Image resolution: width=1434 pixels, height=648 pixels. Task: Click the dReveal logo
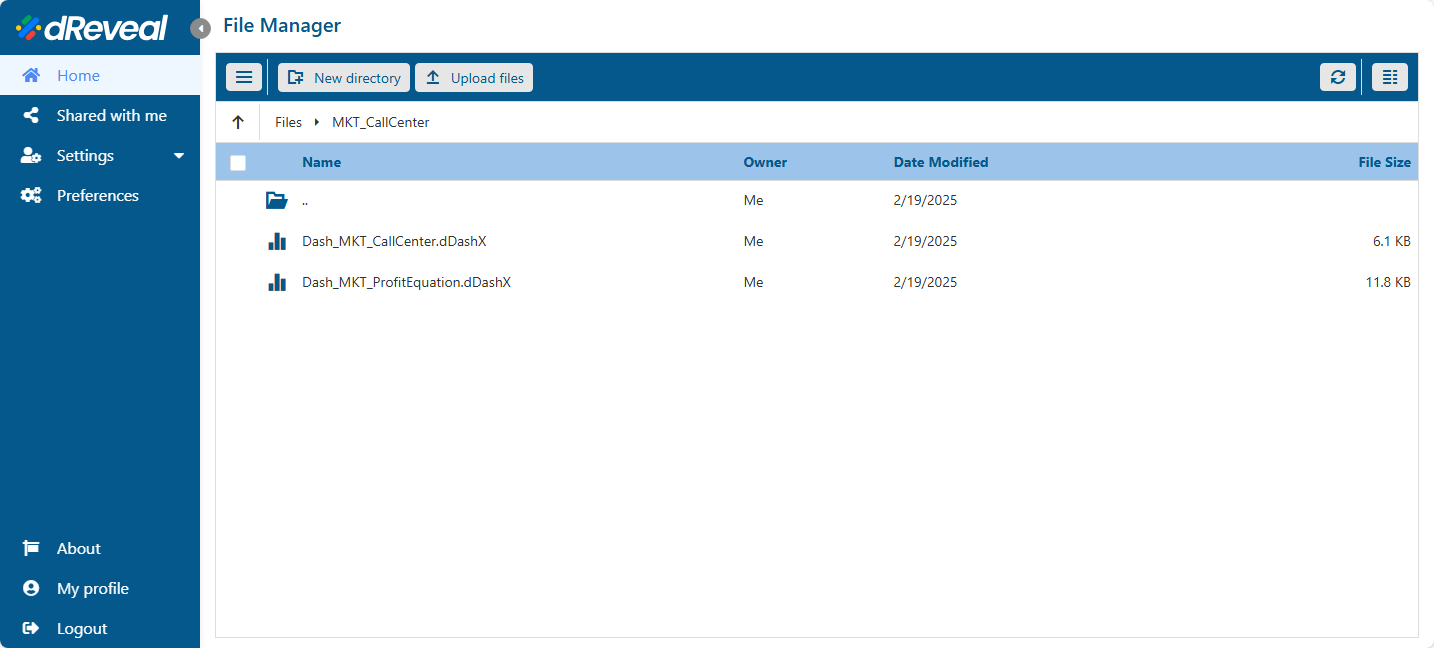[x=92, y=28]
